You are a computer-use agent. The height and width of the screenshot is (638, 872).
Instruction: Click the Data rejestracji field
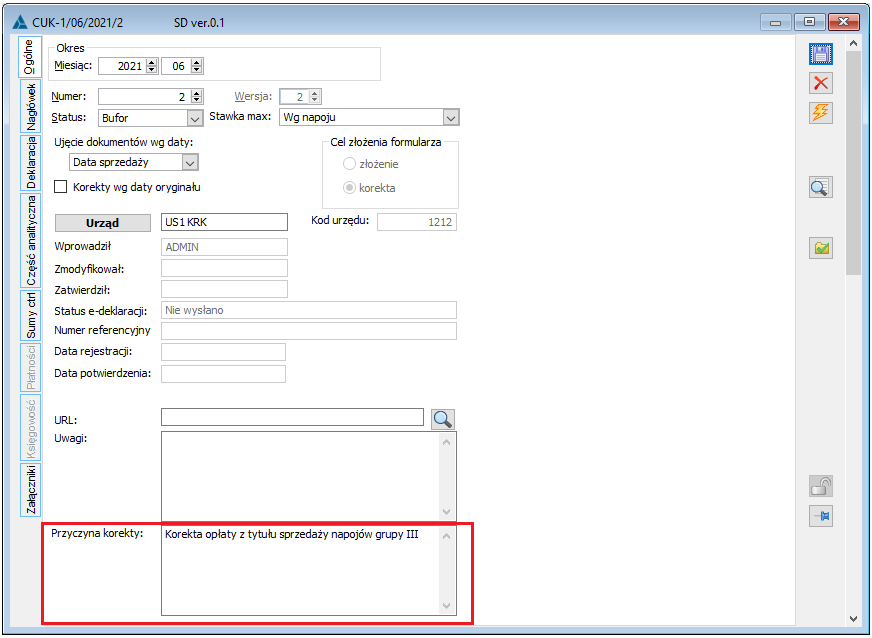tap(223, 352)
